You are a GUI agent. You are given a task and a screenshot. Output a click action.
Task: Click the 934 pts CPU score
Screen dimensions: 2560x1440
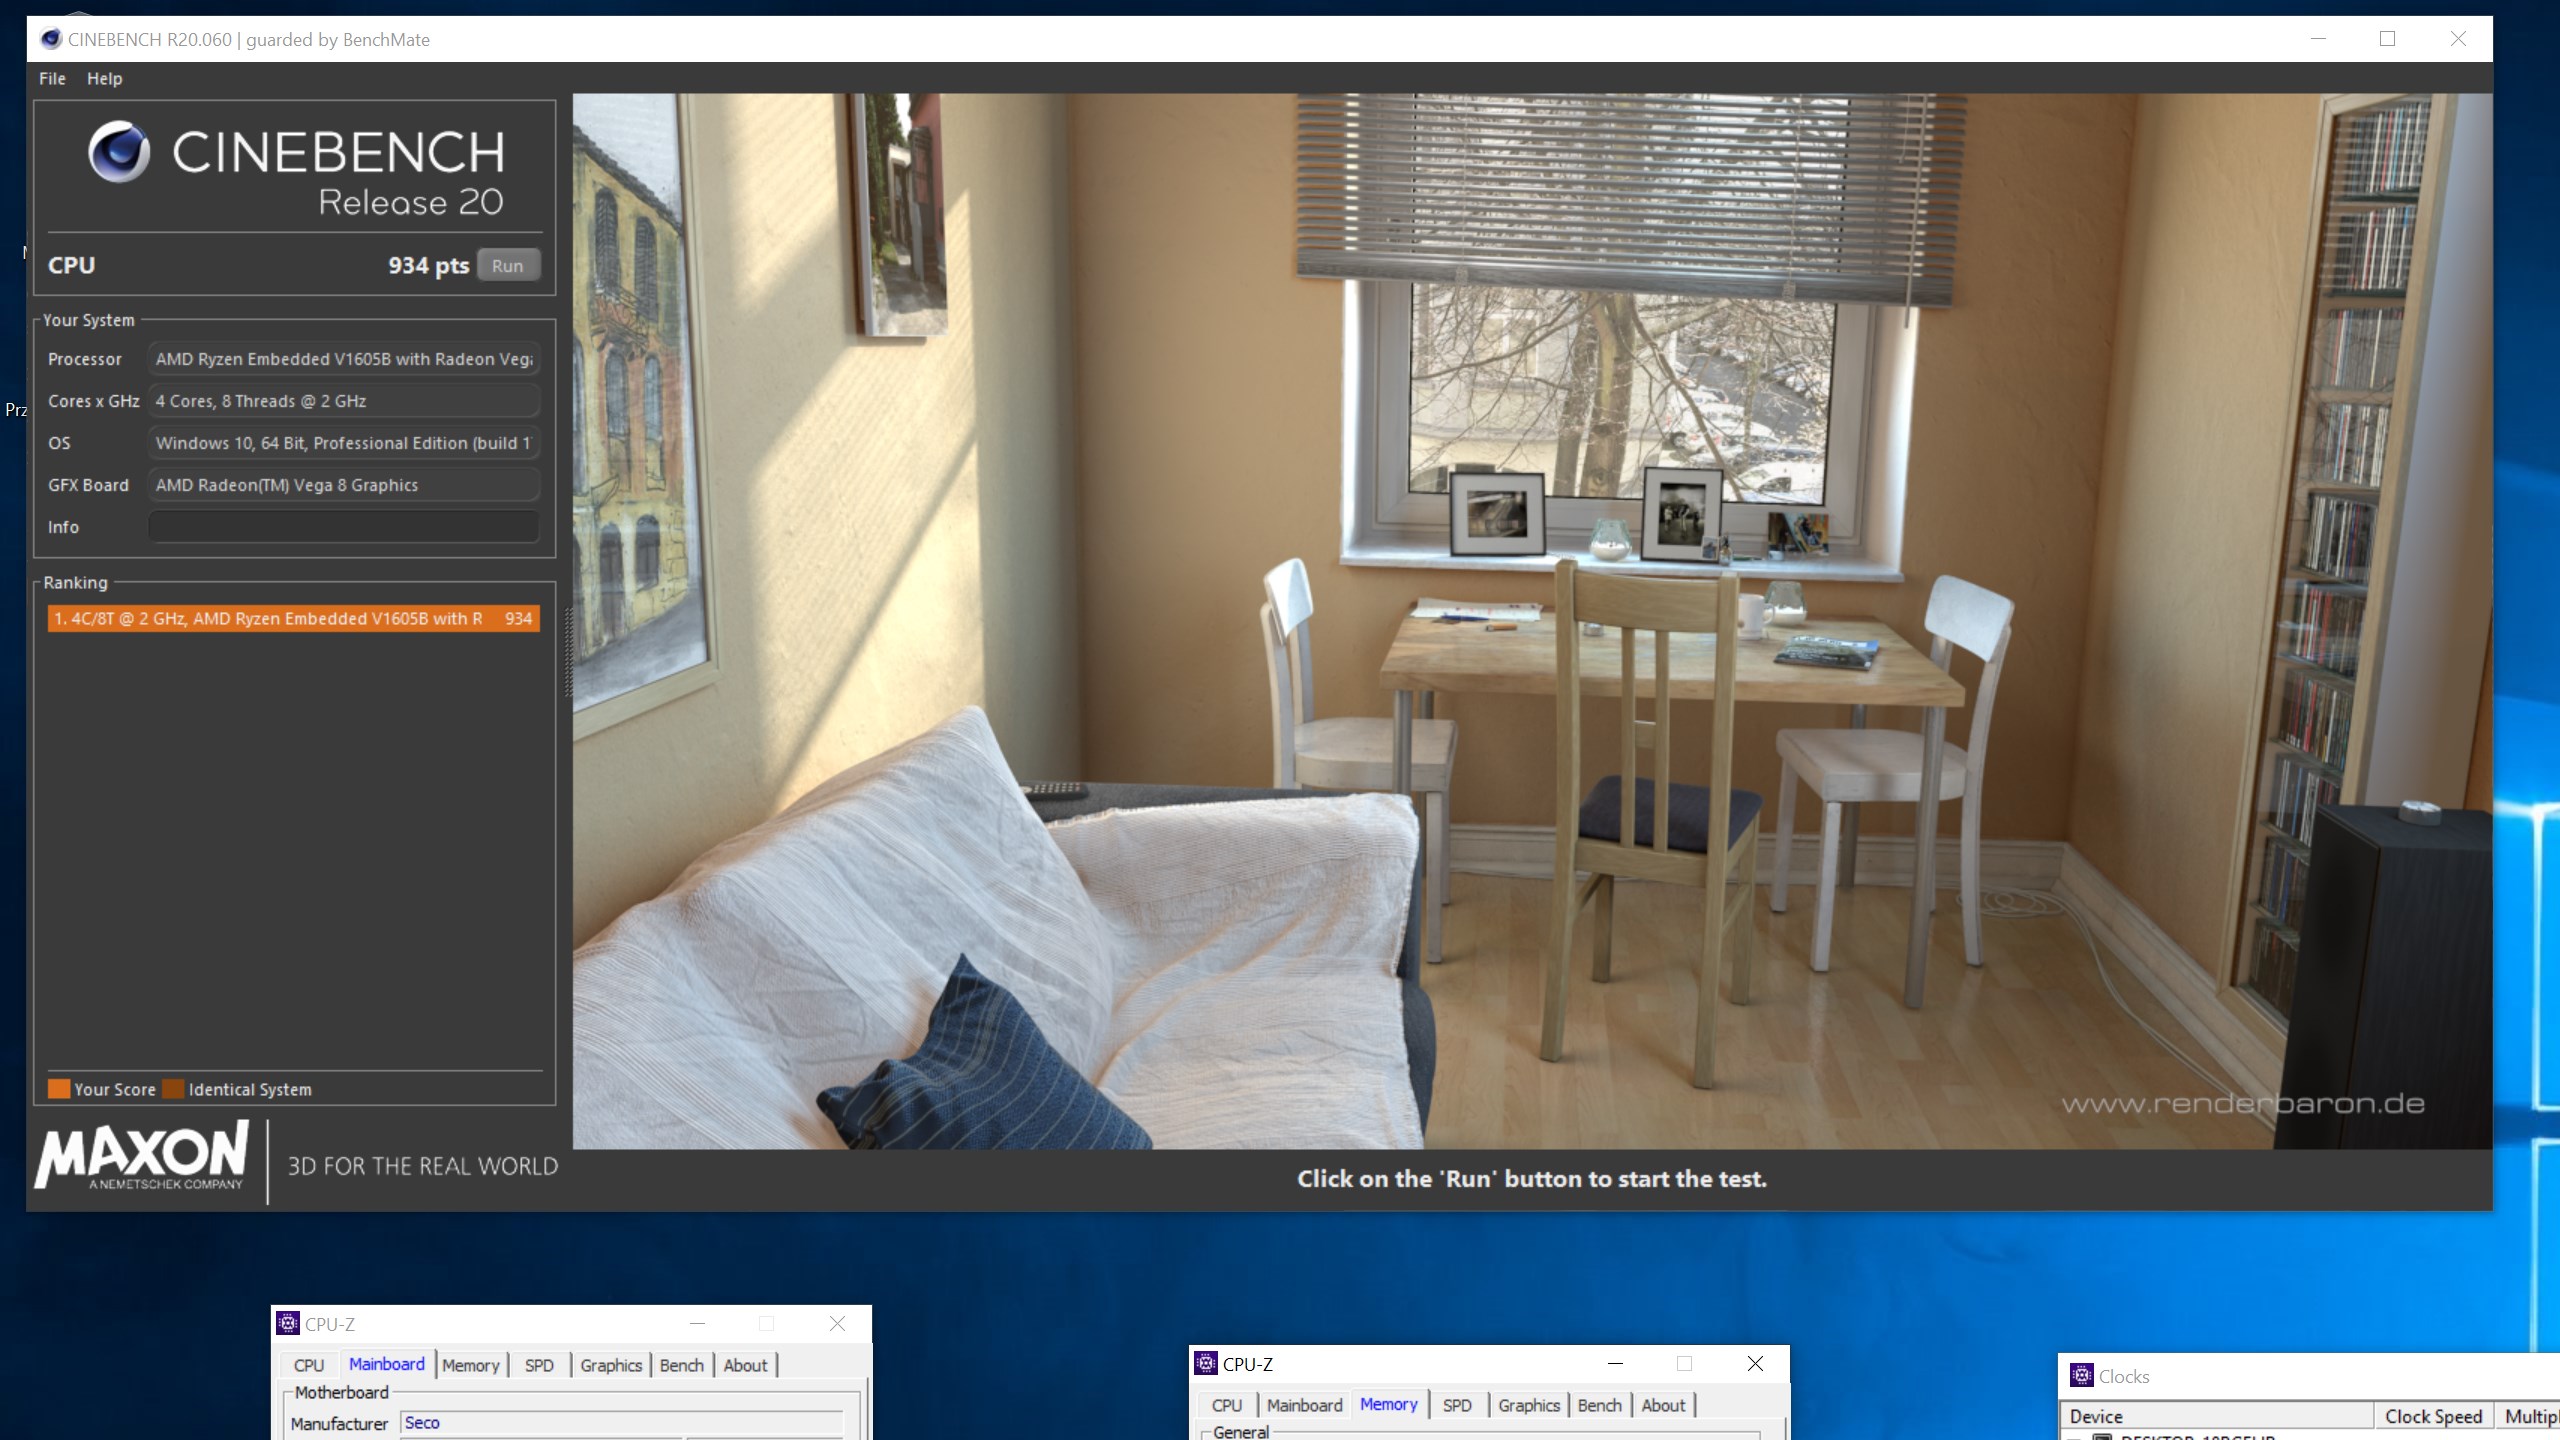[428, 266]
